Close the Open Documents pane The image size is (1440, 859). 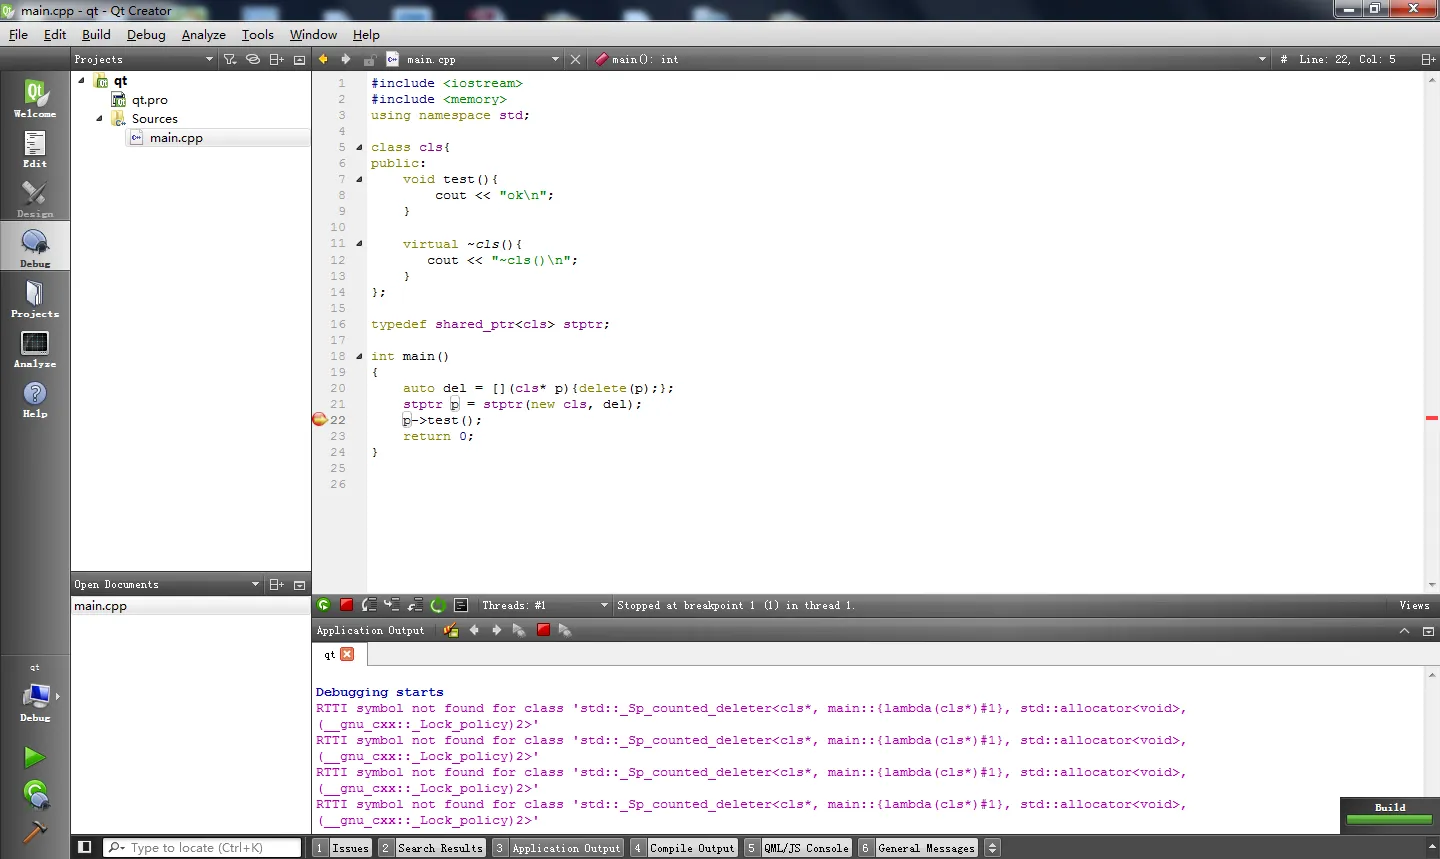click(299, 584)
